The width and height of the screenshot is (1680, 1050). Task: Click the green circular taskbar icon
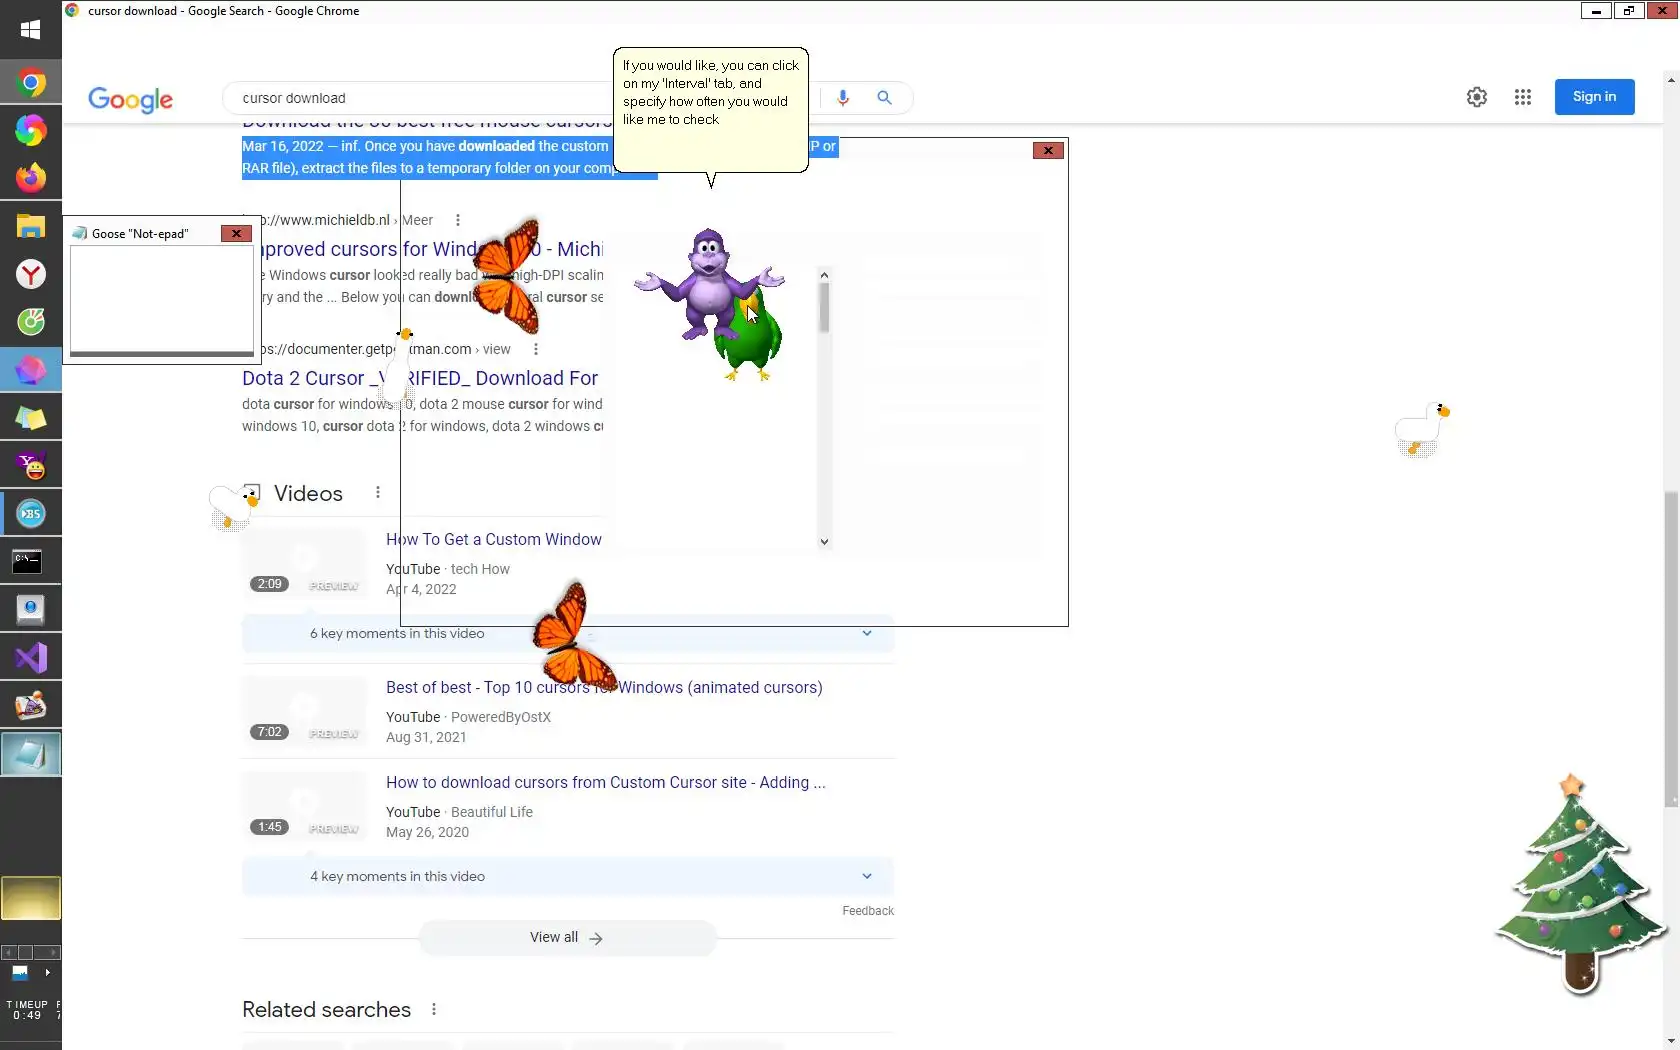pos(30,322)
